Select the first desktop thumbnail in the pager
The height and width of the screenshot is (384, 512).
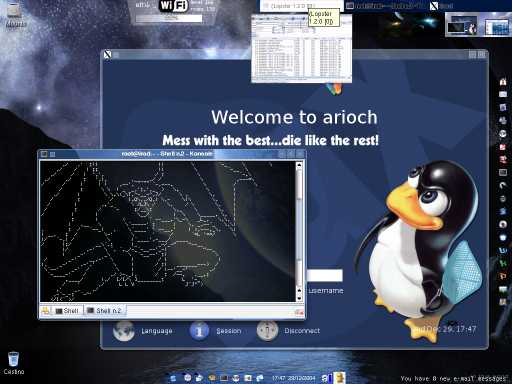click(x=462, y=25)
